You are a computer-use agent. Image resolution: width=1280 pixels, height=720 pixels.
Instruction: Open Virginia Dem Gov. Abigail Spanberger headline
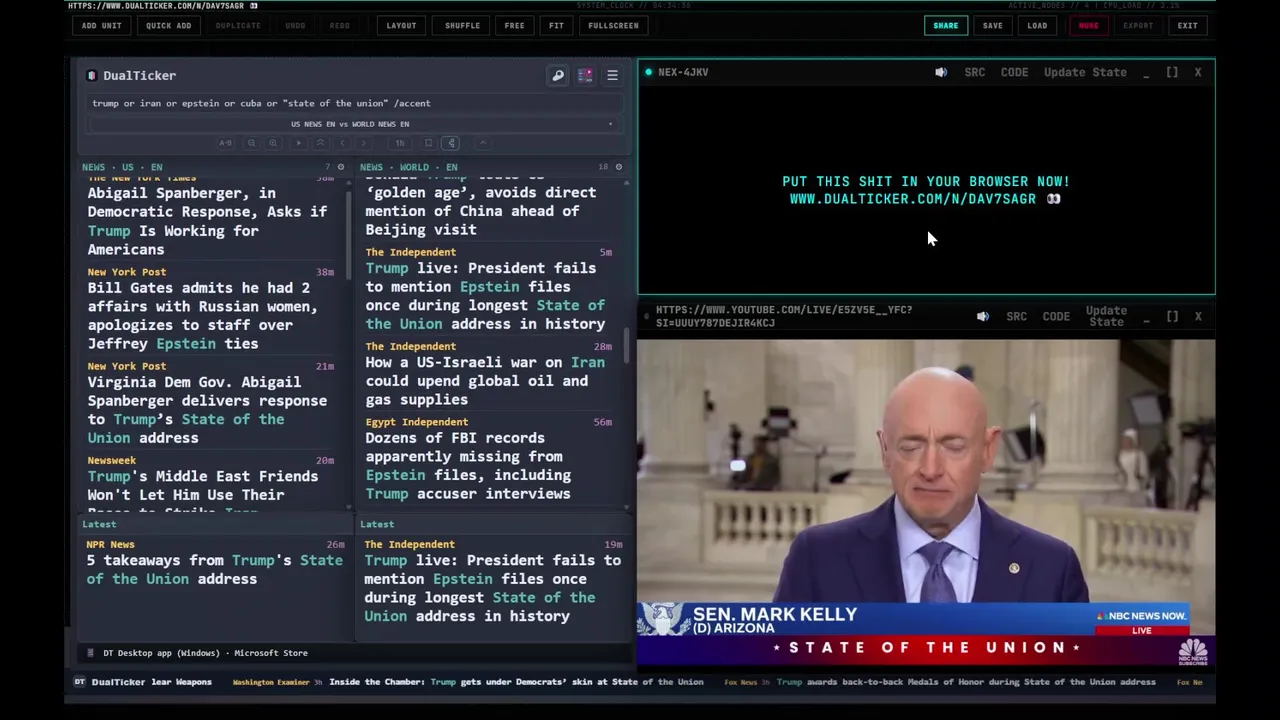pyautogui.click(x=207, y=409)
